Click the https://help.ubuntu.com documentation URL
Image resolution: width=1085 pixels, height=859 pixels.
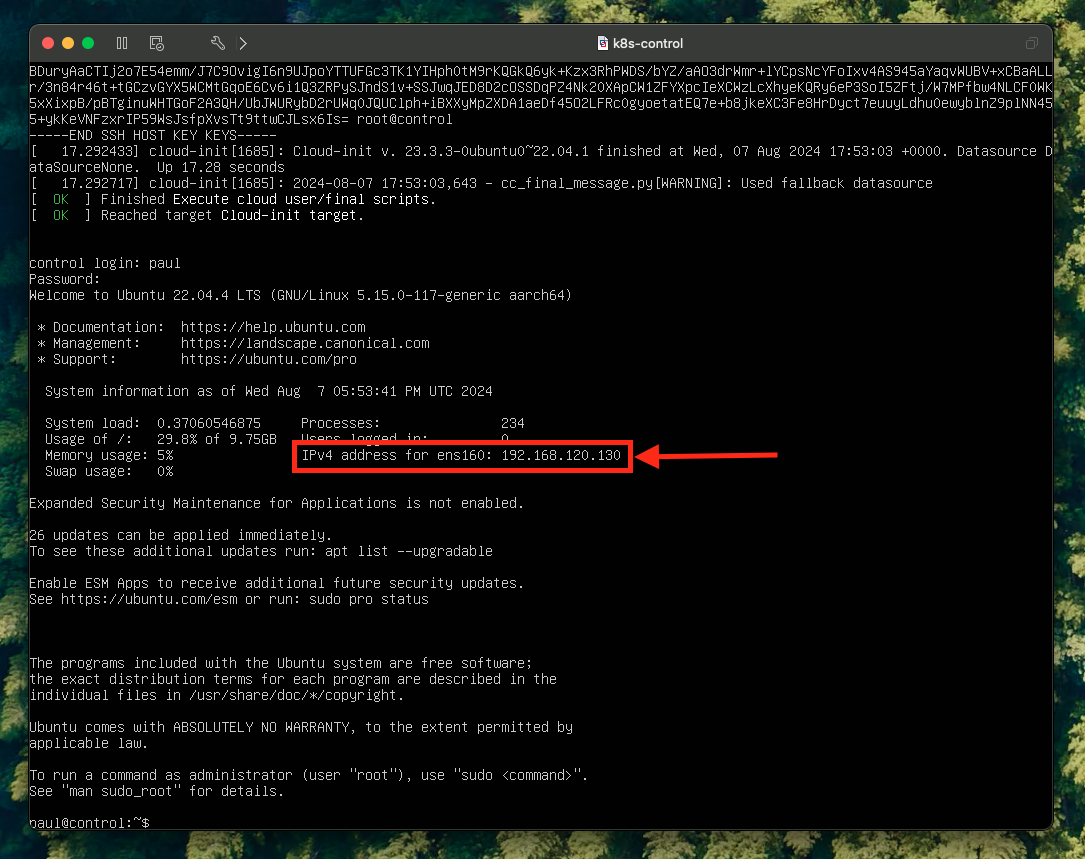[x=273, y=327]
